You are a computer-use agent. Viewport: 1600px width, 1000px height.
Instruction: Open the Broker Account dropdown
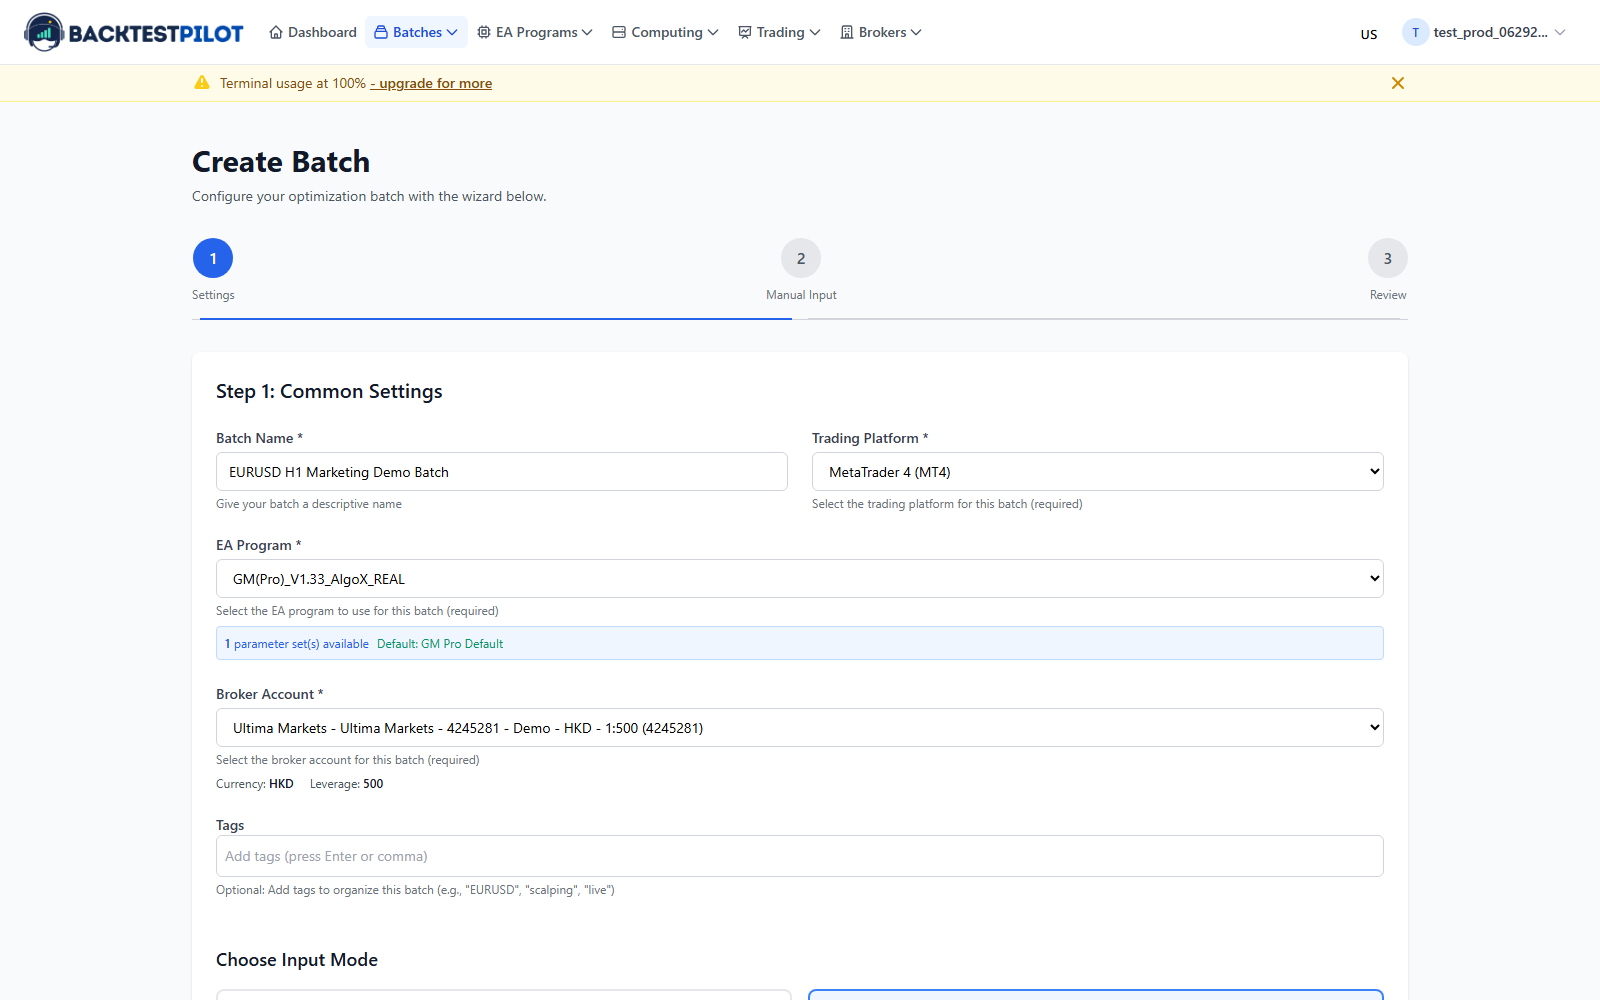click(x=800, y=728)
